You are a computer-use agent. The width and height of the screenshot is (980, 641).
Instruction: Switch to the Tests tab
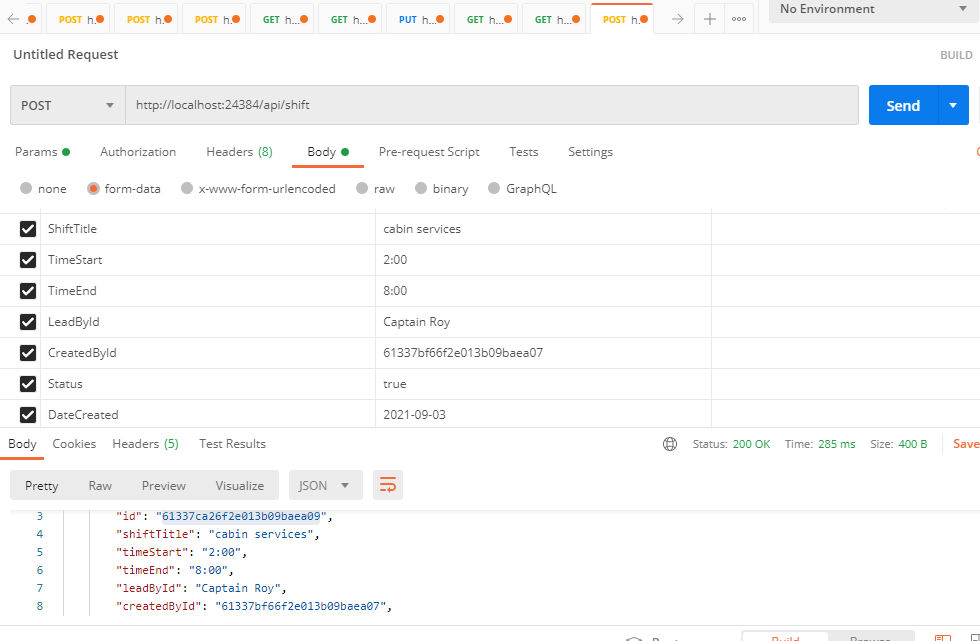coord(524,152)
